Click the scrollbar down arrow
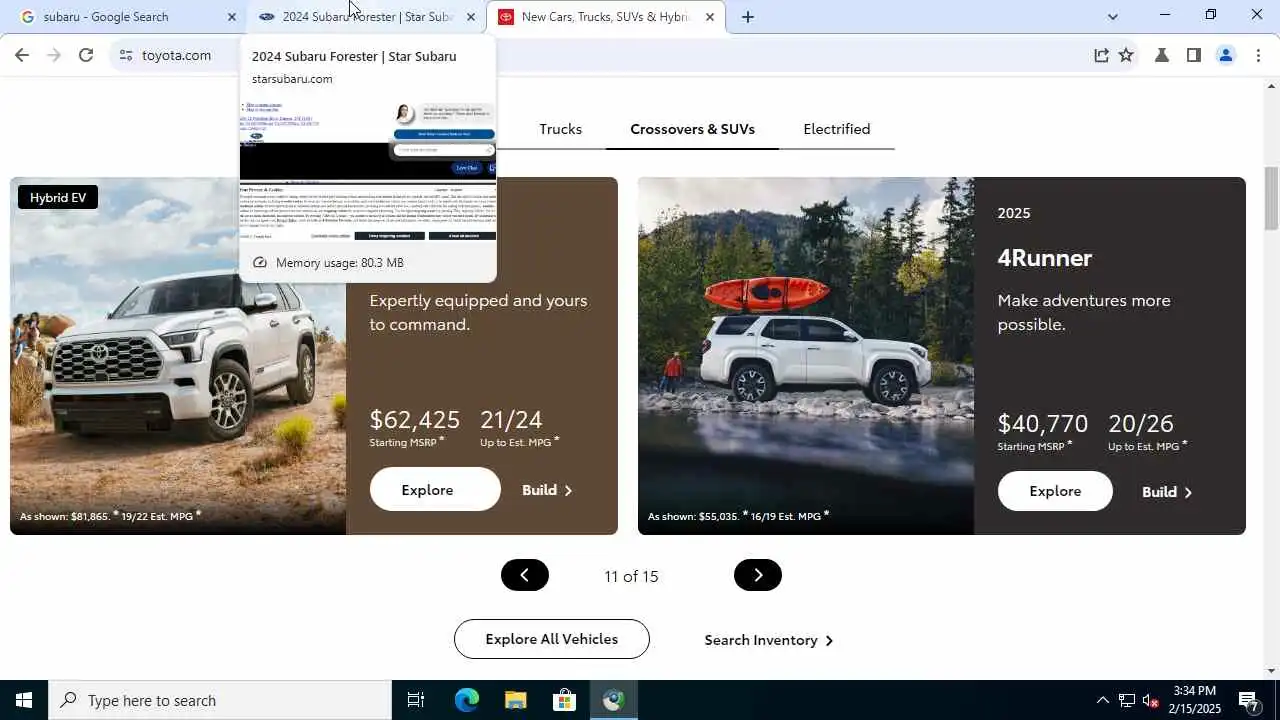Viewport: 1280px width, 720px height. tap(1271, 671)
